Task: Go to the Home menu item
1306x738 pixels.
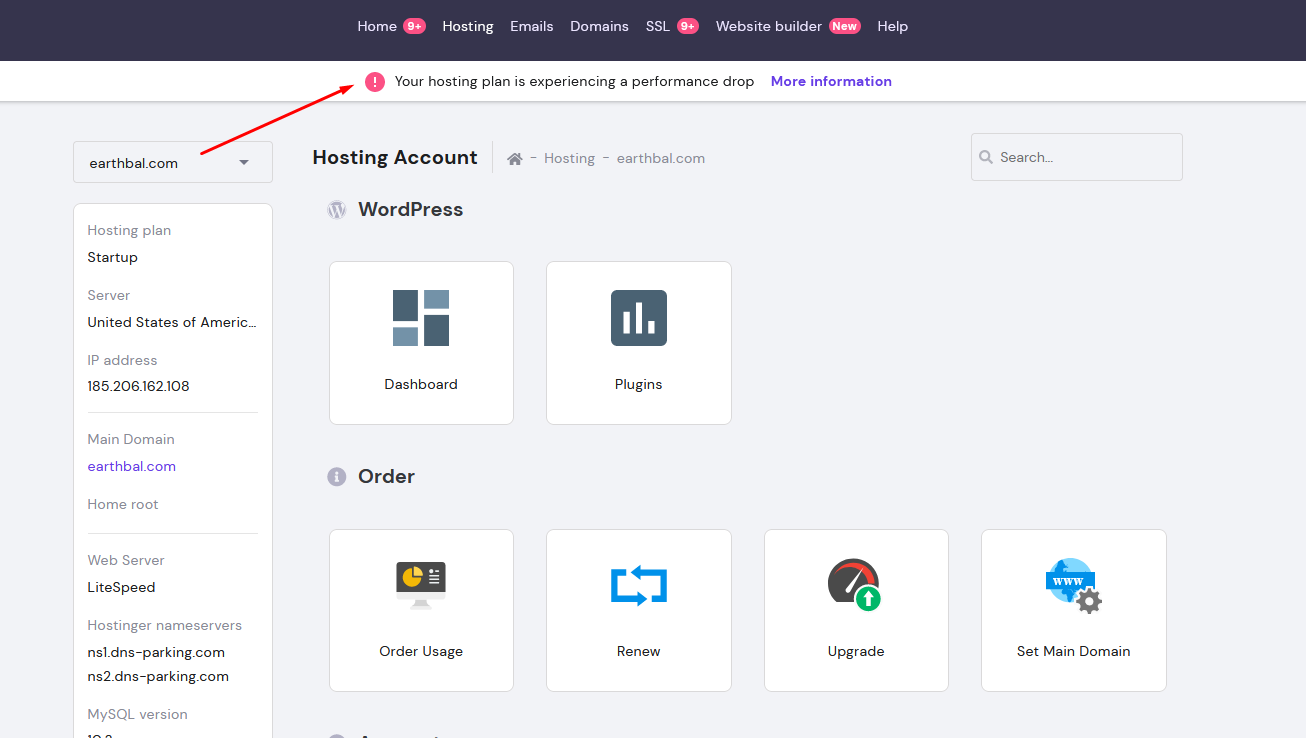Action: click(377, 27)
